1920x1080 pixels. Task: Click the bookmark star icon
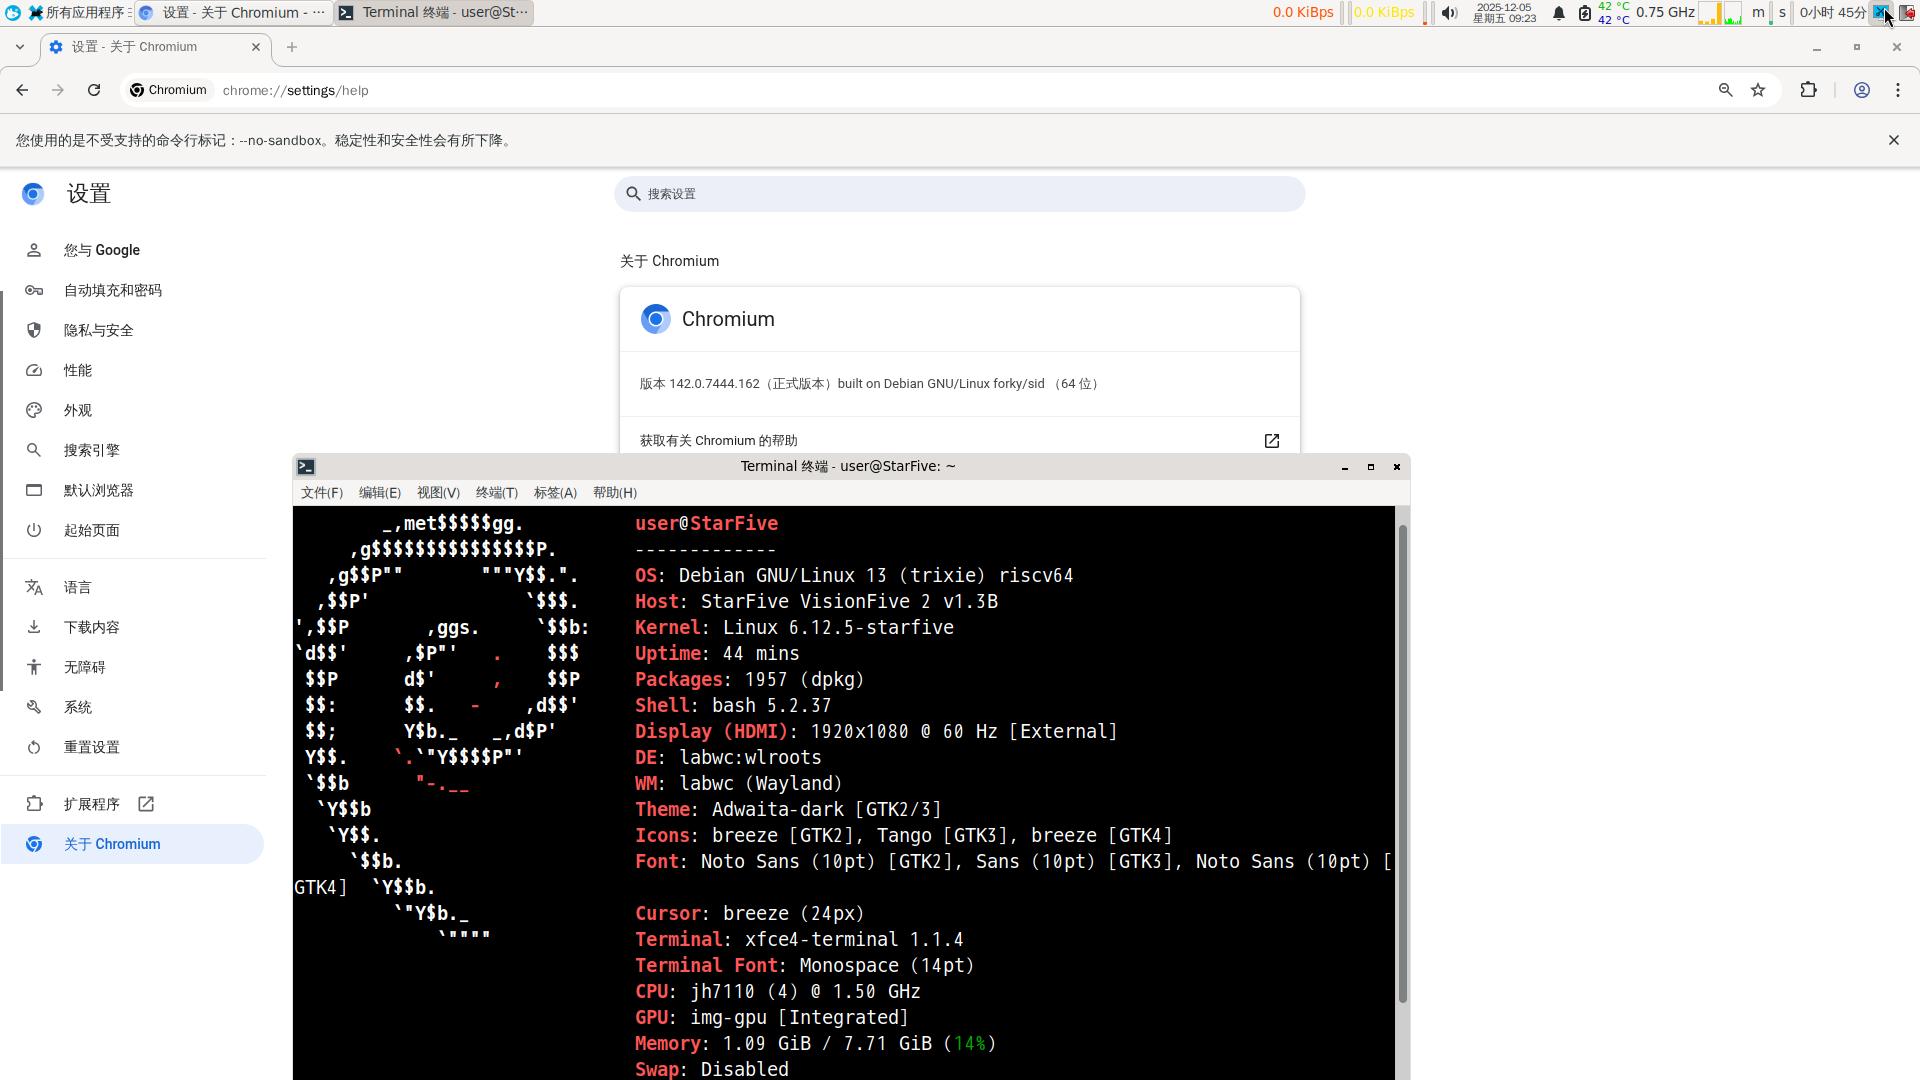point(1758,90)
